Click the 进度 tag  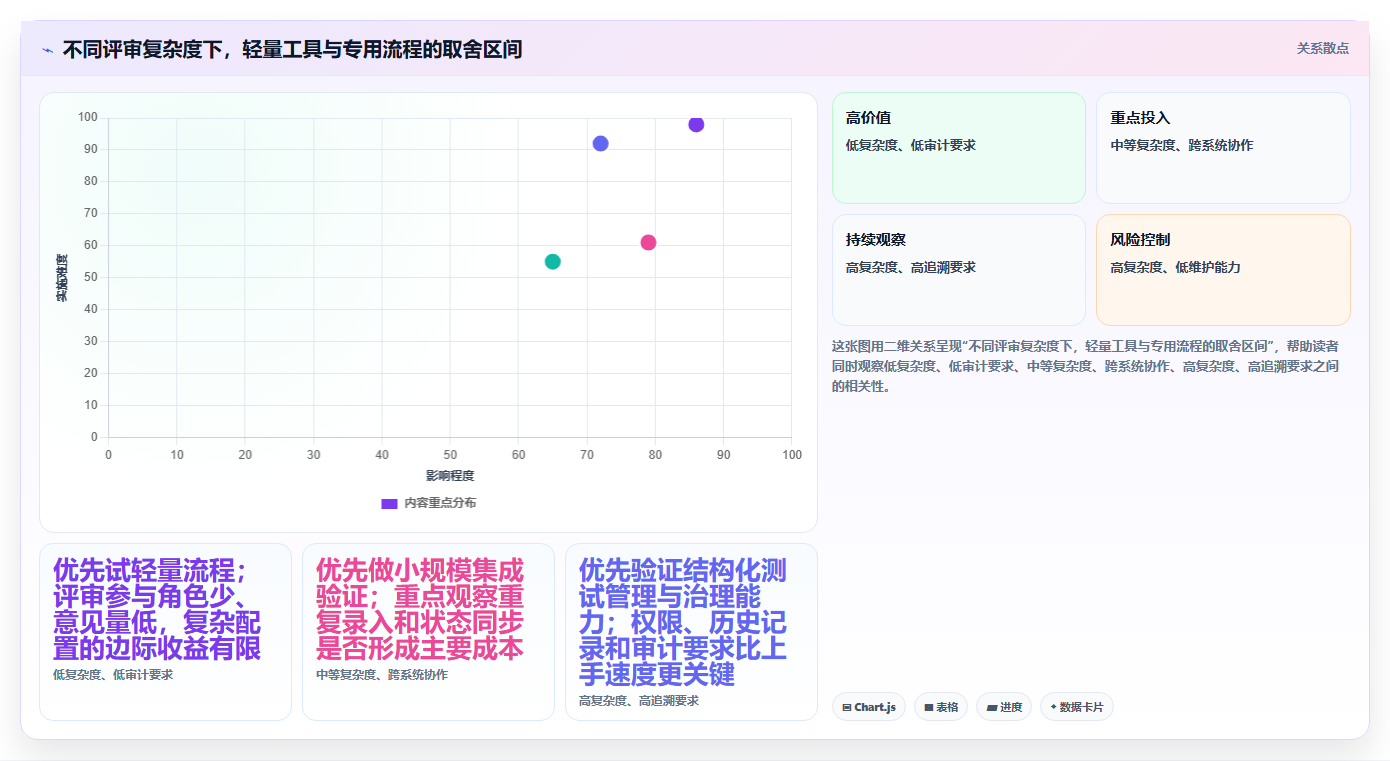1004,707
